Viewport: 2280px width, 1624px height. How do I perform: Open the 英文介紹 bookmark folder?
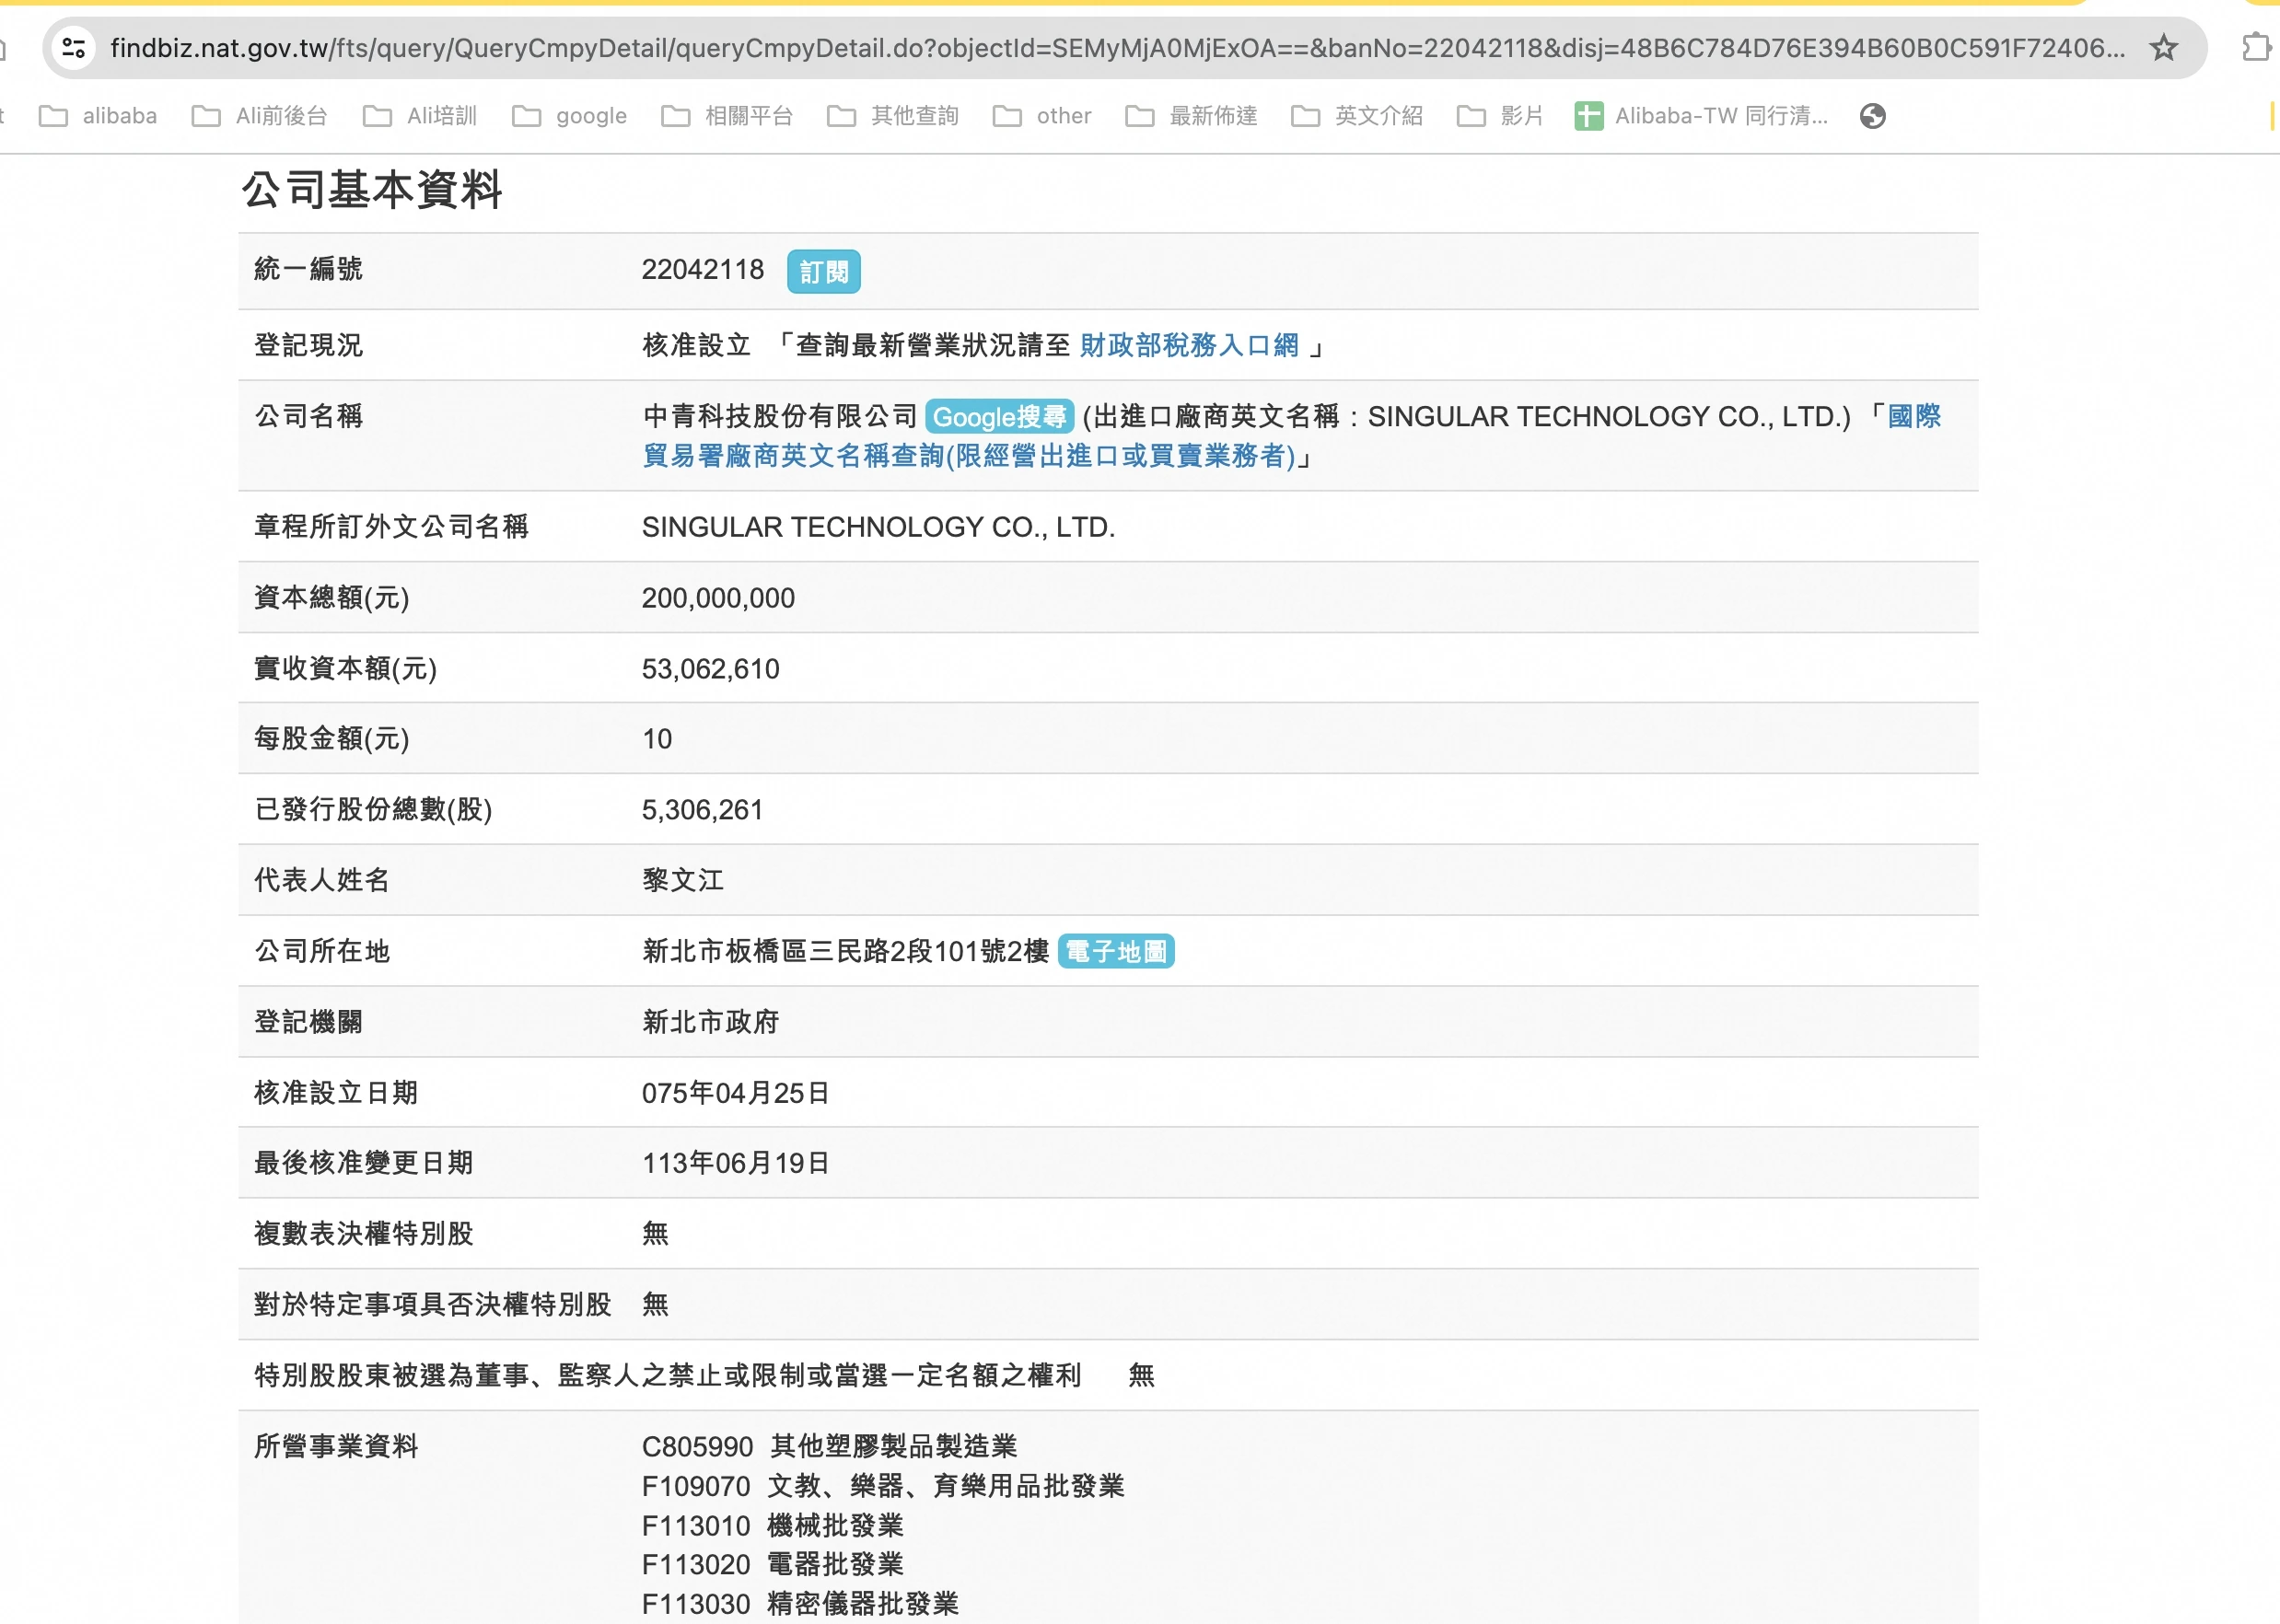pos(1357,116)
